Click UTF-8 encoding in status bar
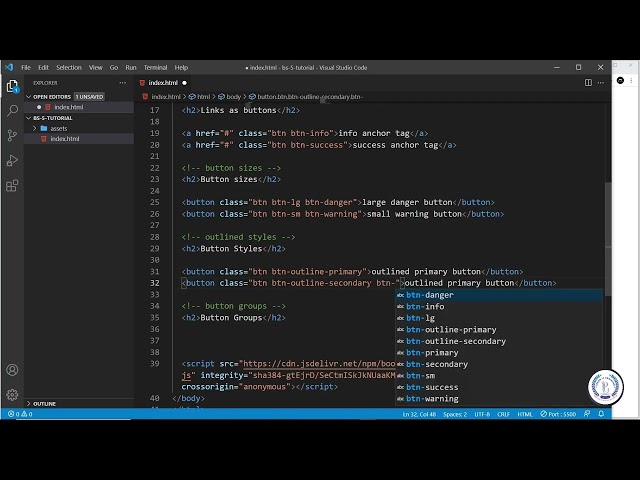The width and height of the screenshot is (640, 480). pyautogui.click(x=482, y=414)
